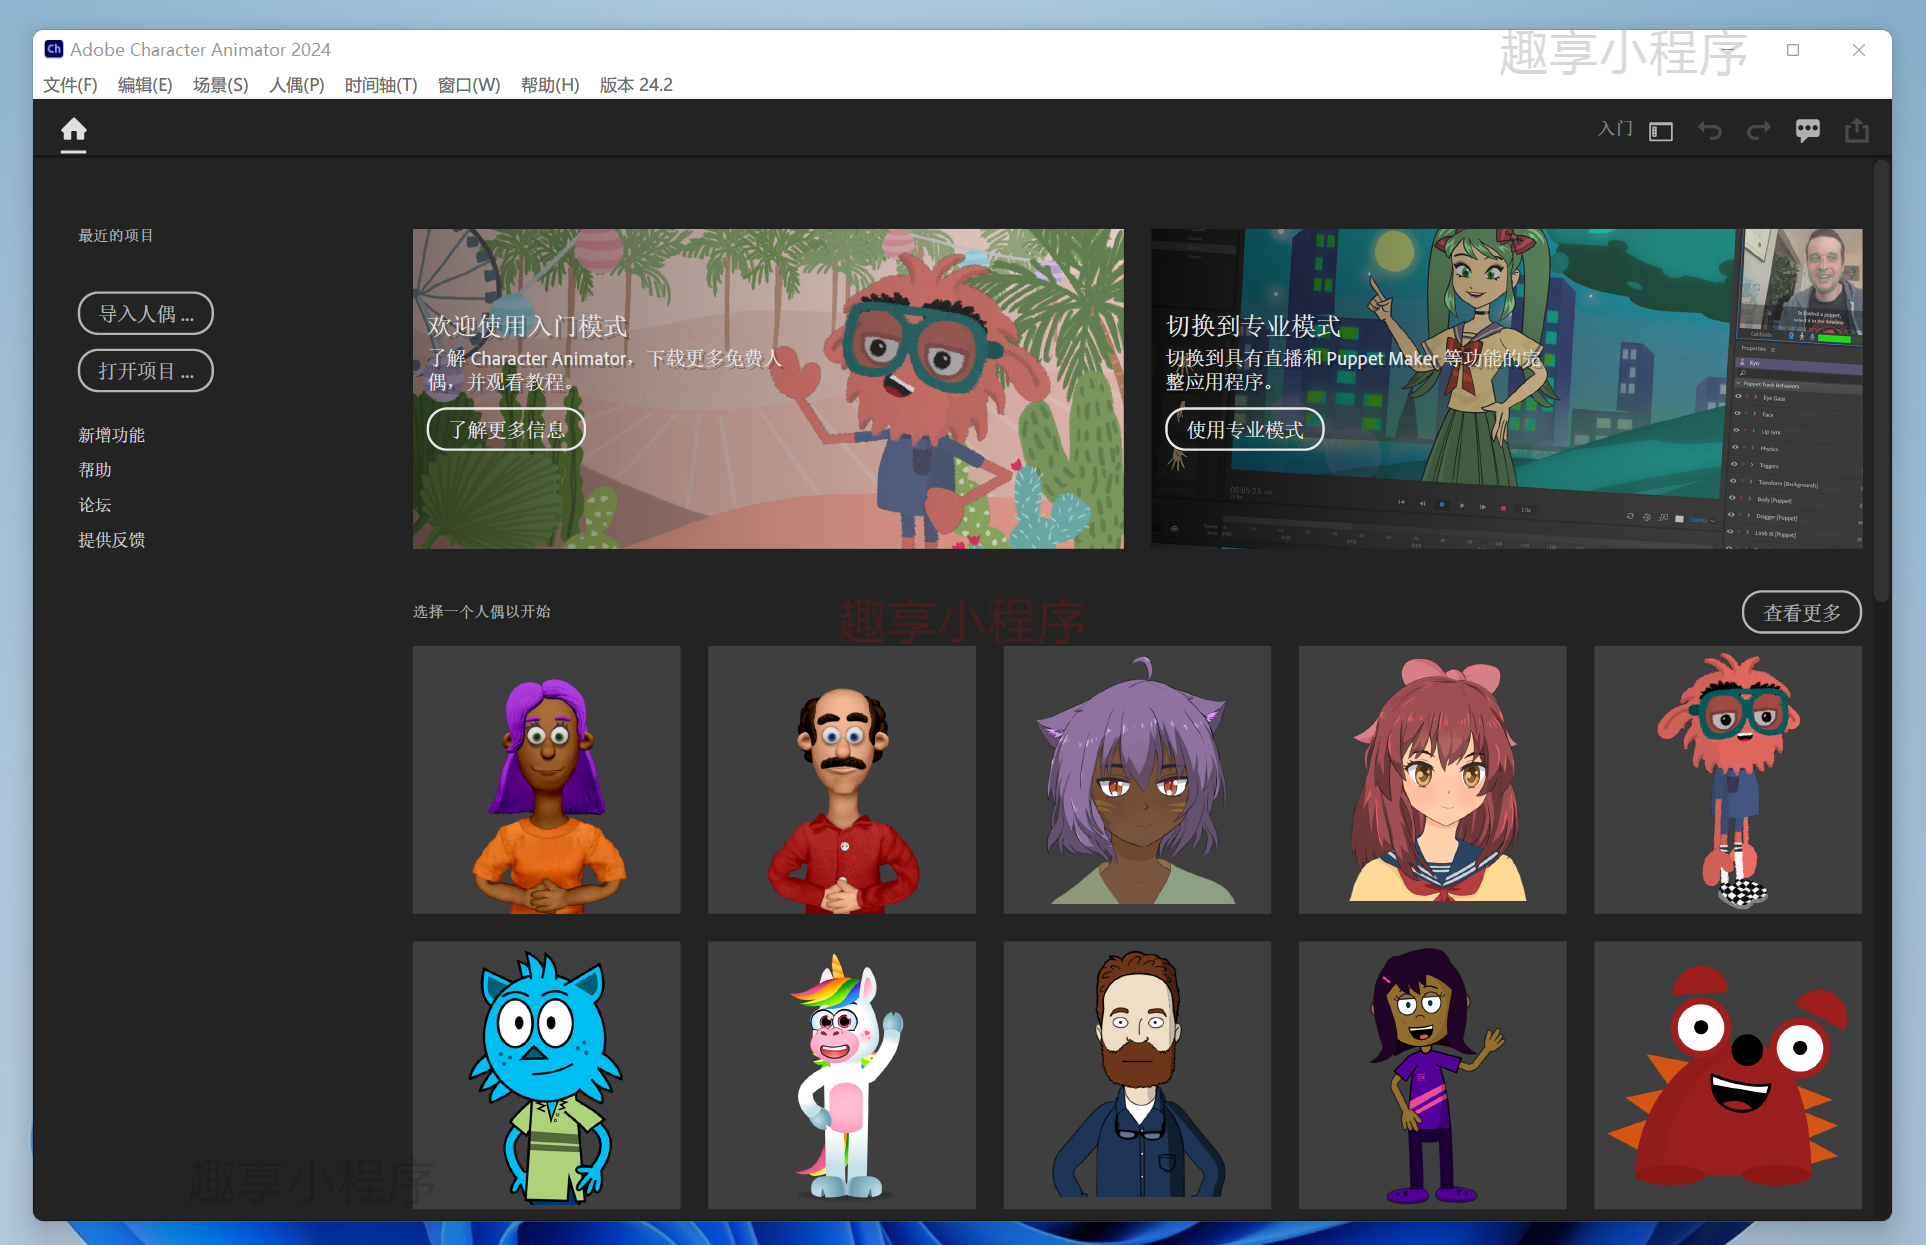Select the purple-haired woman in orange puppet
Image resolution: width=1926 pixels, height=1245 pixels.
pos(547,780)
